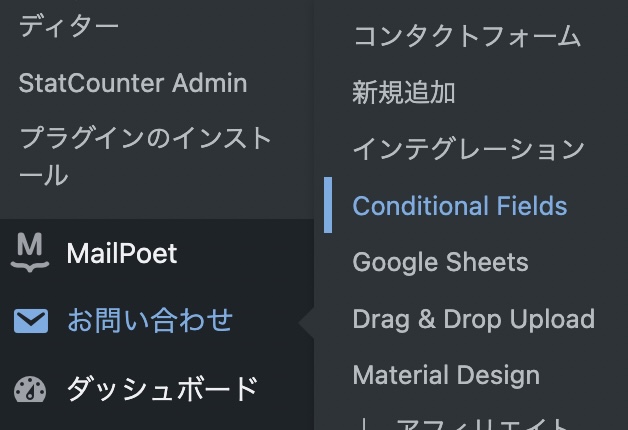Click the submenu flyout arrow pointer

click(x=307, y=321)
